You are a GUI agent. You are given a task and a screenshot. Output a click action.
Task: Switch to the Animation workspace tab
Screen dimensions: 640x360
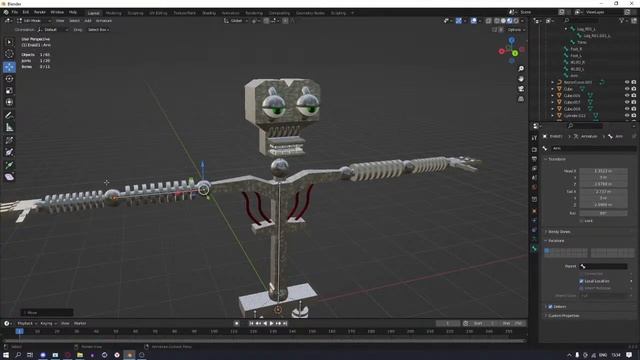click(231, 13)
